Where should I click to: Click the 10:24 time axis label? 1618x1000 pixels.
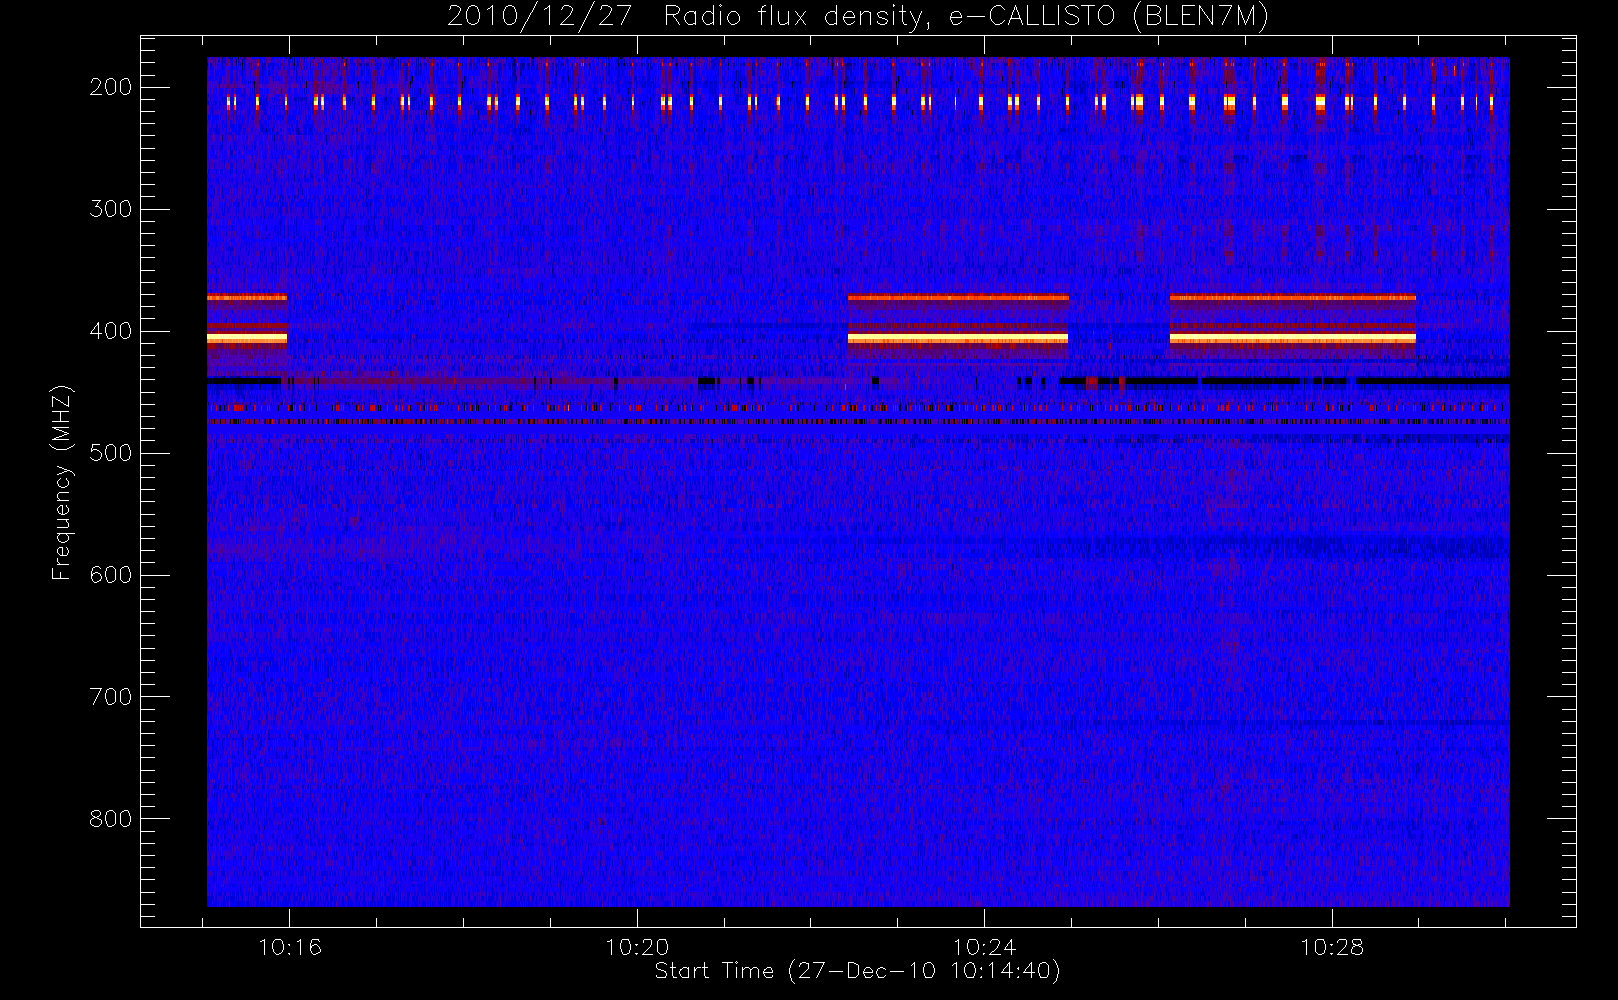[x=984, y=947]
